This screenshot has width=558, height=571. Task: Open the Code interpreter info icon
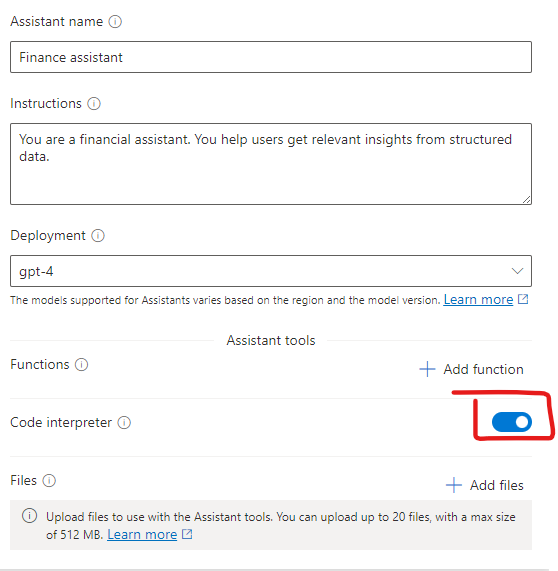tap(124, 423)
